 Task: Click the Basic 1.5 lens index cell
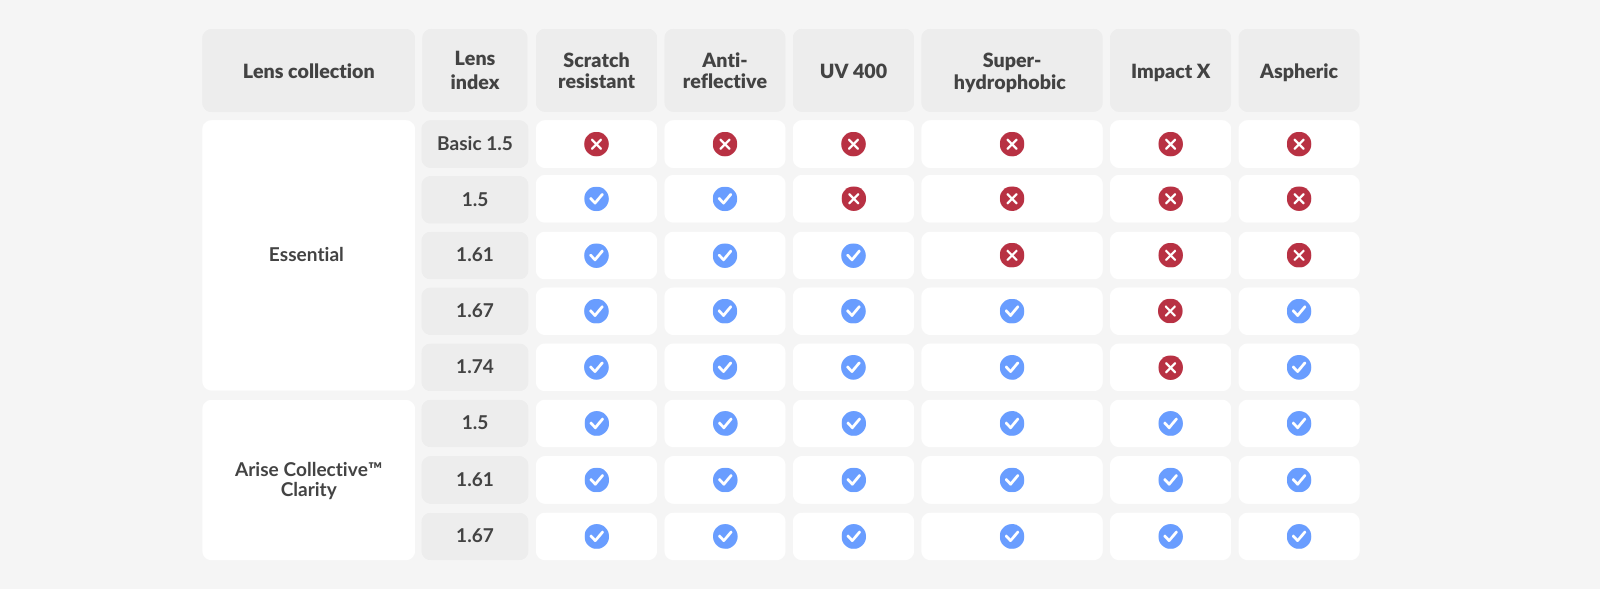[475, 144]
